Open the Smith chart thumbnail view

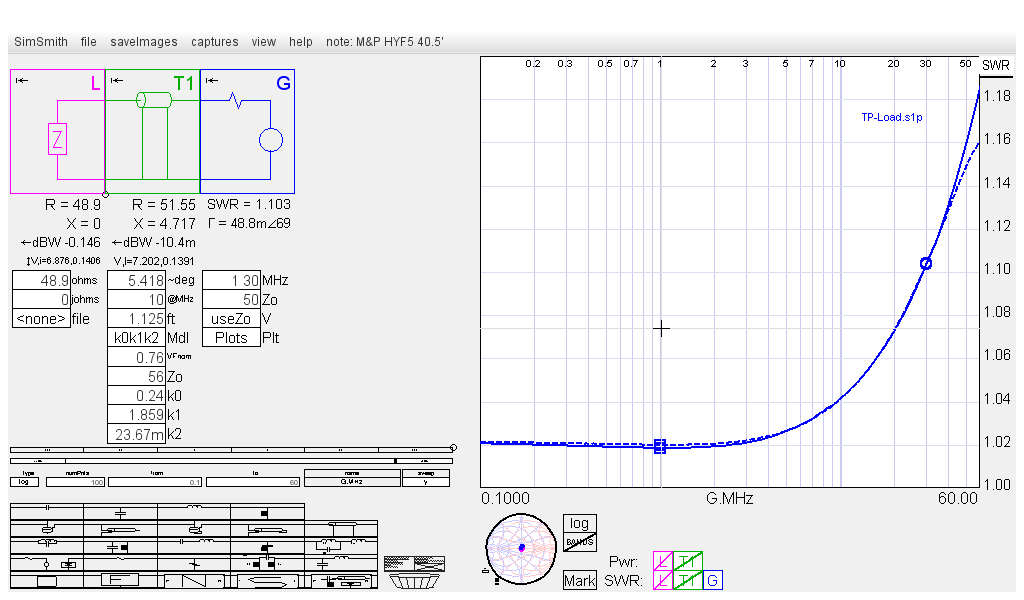click(519, 548)
